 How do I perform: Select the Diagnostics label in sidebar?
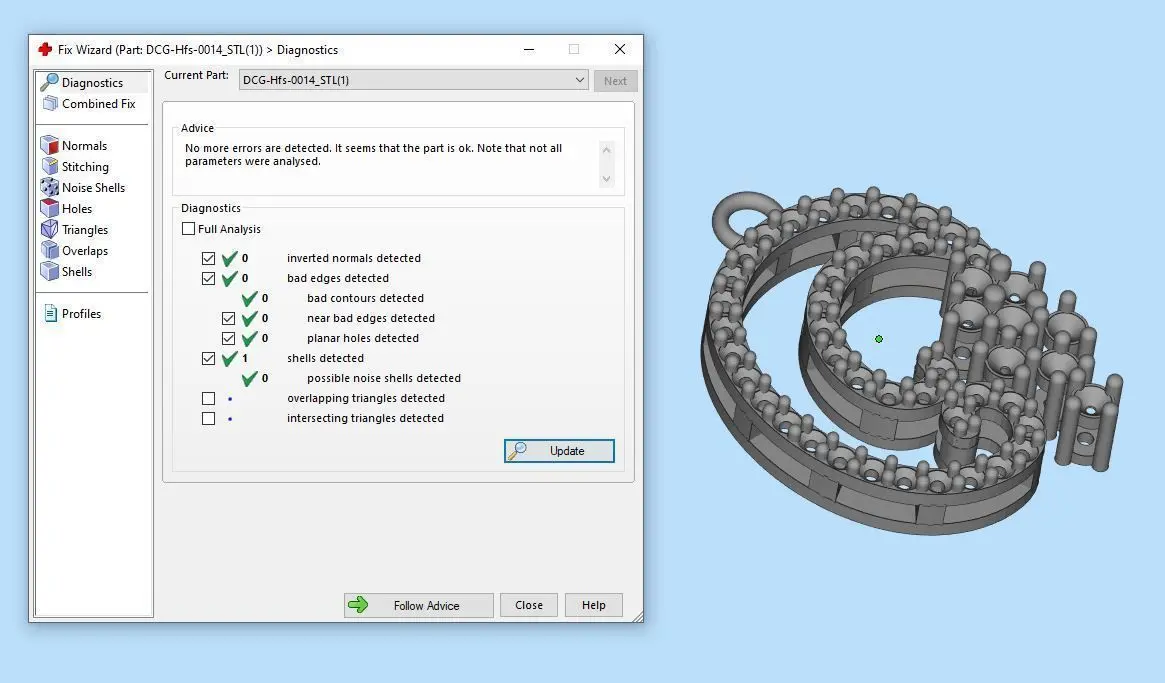click(93, 82)
